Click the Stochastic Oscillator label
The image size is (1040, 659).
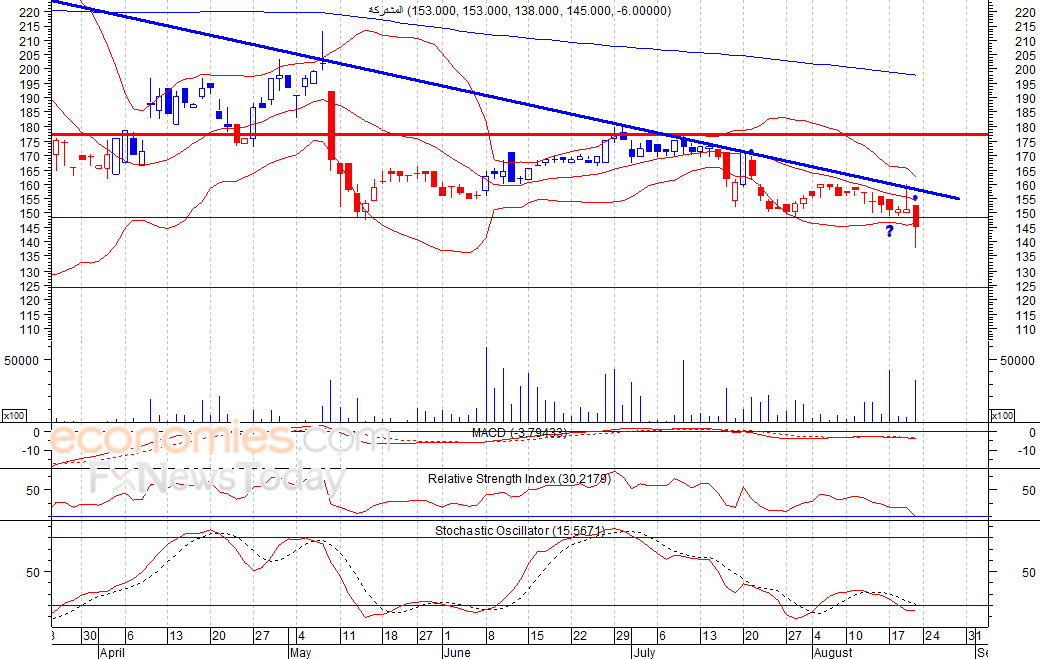pyautogui.click(x=519, y=530)
